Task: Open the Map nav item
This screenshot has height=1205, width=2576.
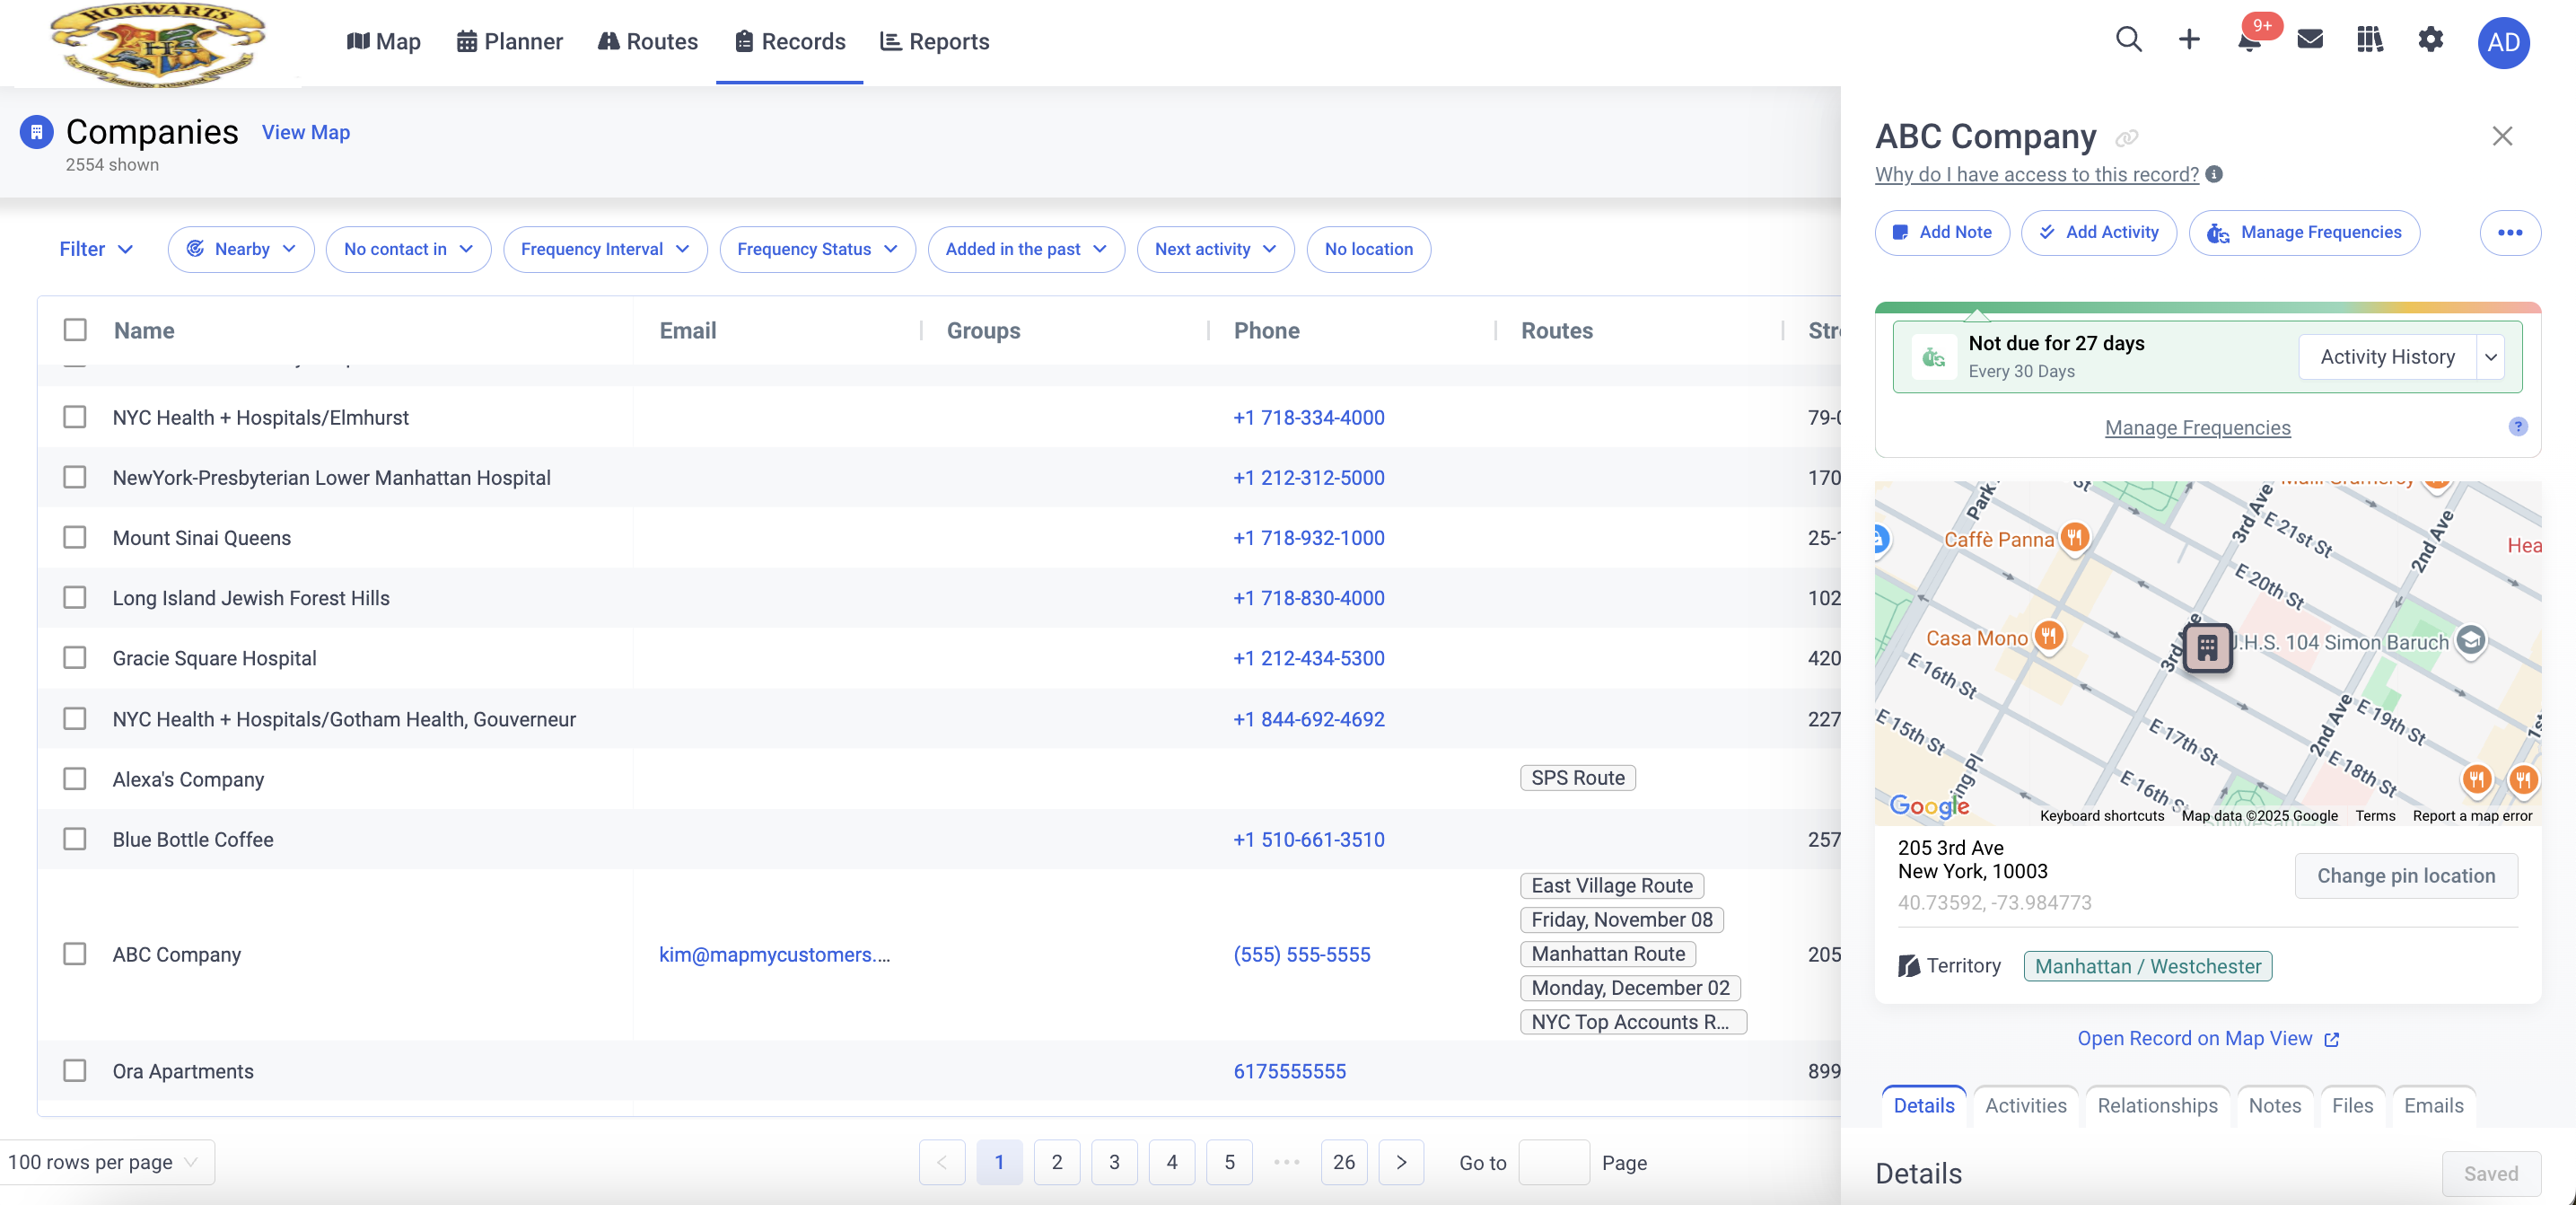Action: pyautogui.click(x=383, y=41)
